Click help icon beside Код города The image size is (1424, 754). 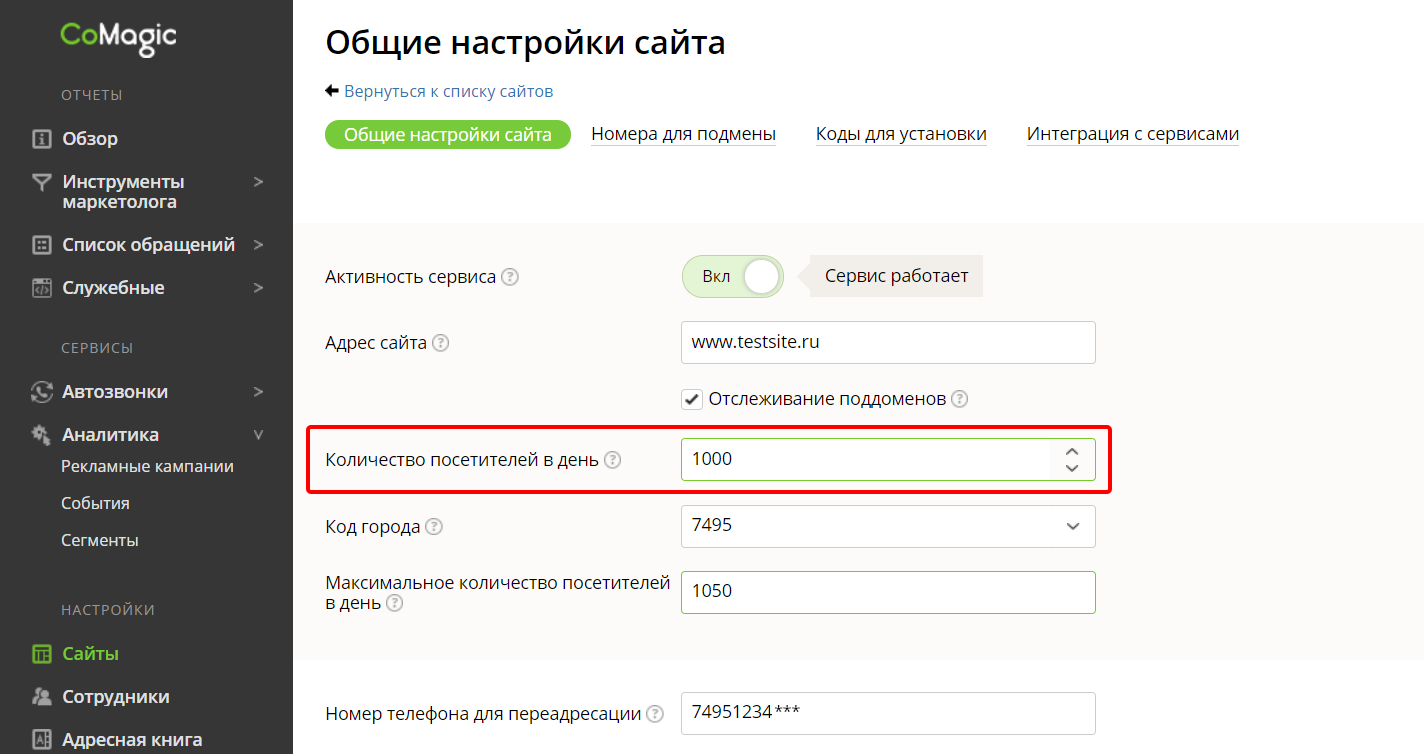tap(434, 527)
